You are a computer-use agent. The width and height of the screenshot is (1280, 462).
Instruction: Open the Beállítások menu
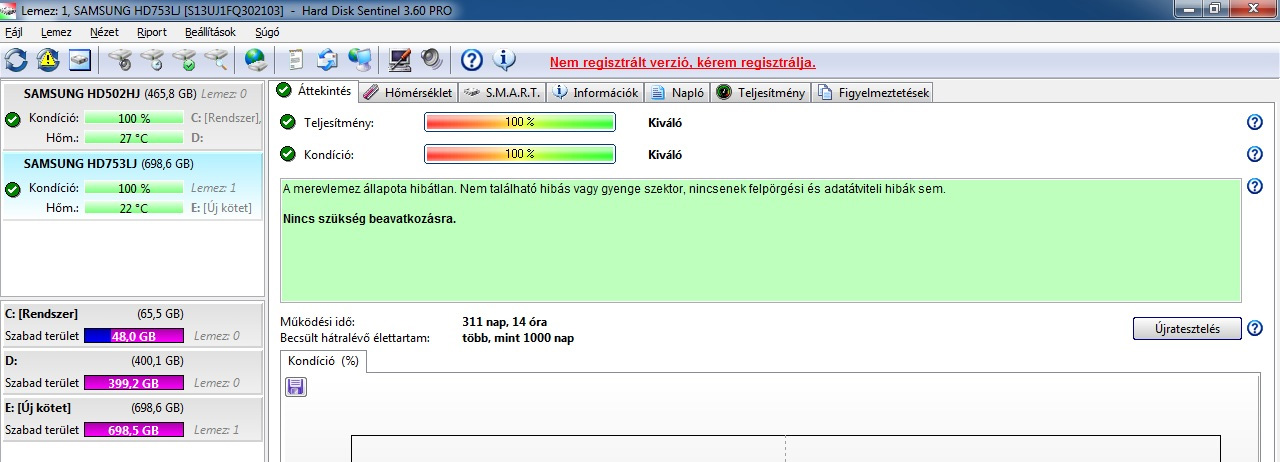click(x=210, y=32)
